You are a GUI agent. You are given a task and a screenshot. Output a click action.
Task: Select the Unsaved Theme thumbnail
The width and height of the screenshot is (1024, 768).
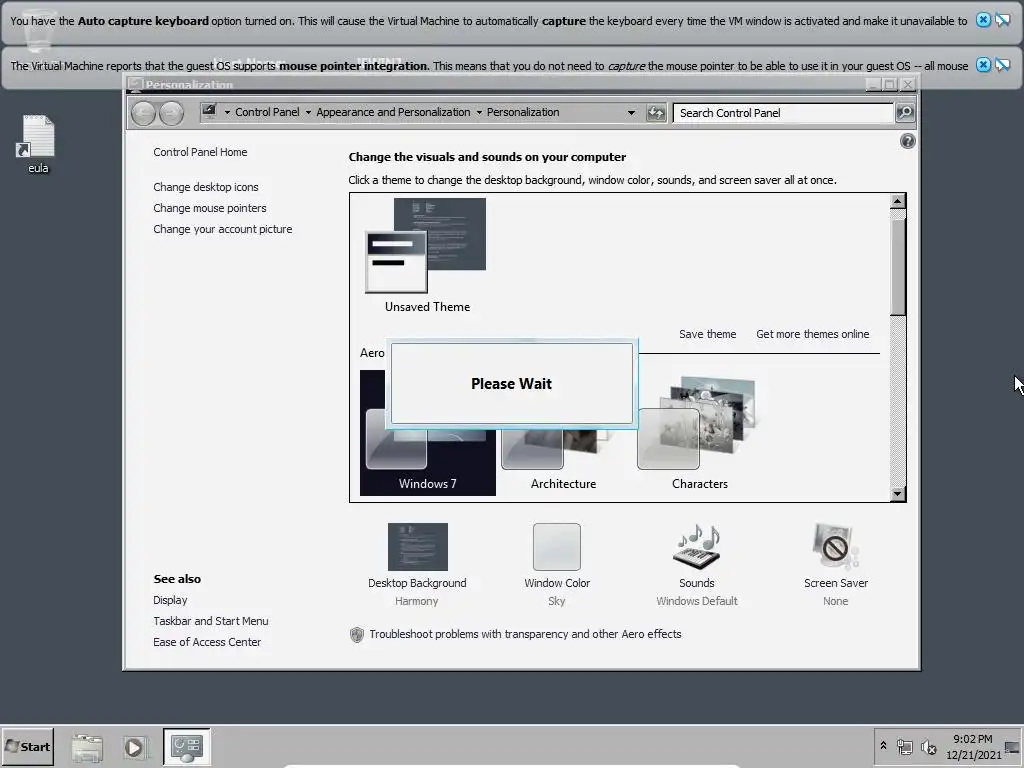(x=427, y=255)
